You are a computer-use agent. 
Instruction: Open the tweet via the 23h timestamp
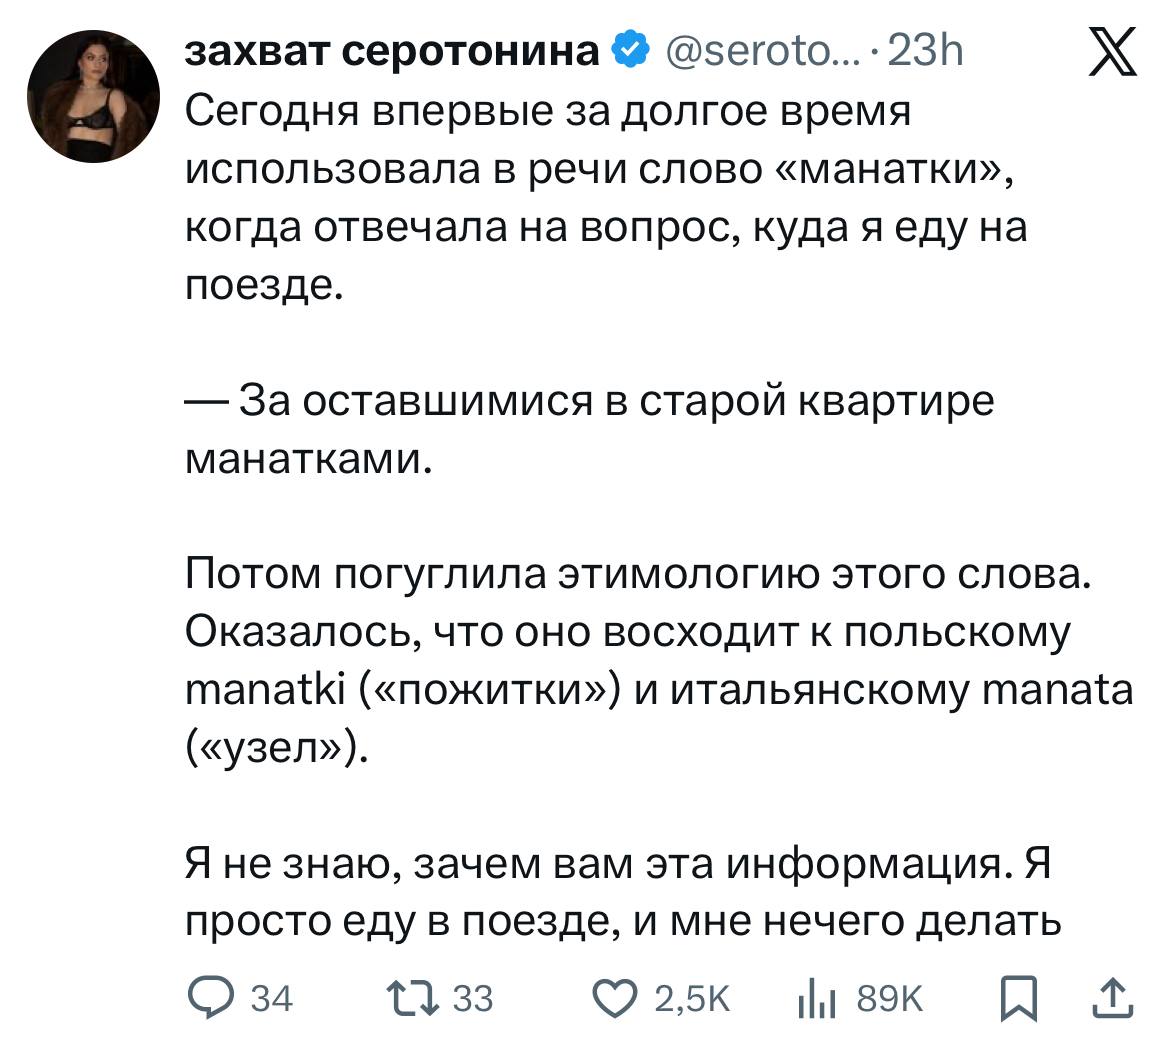[925, 51]
